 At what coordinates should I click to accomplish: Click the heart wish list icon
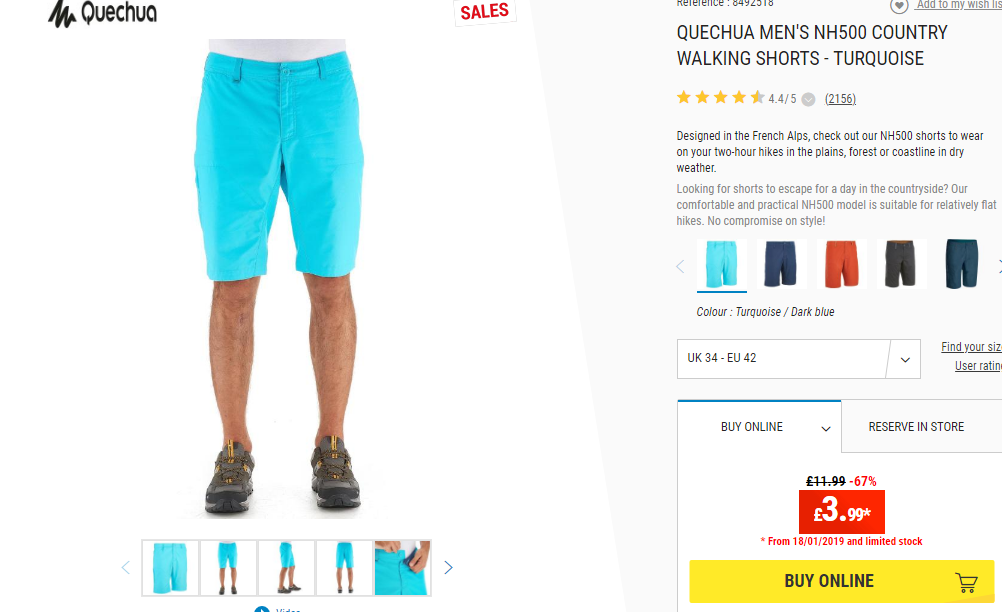point(898,6)
